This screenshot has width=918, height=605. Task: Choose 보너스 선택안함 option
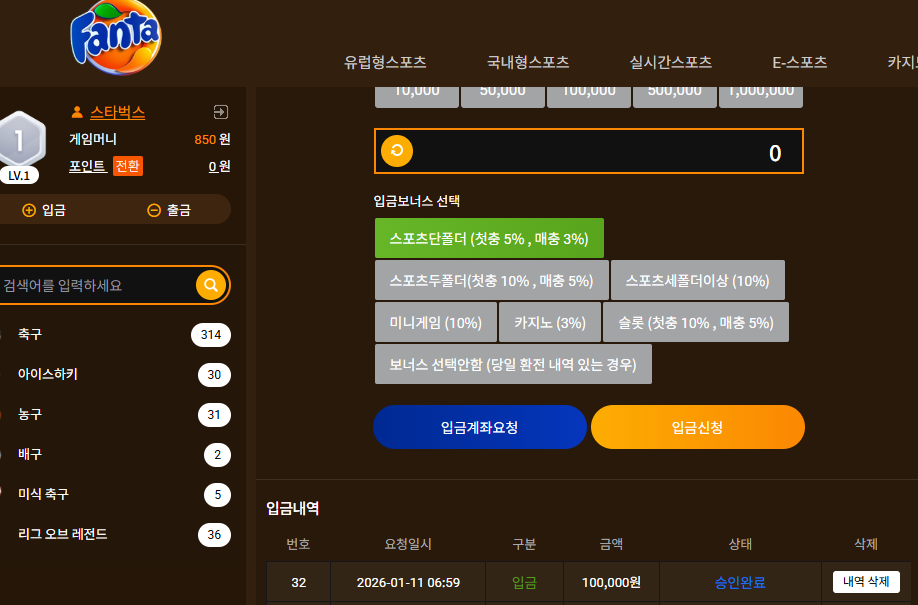pos(513,365)
